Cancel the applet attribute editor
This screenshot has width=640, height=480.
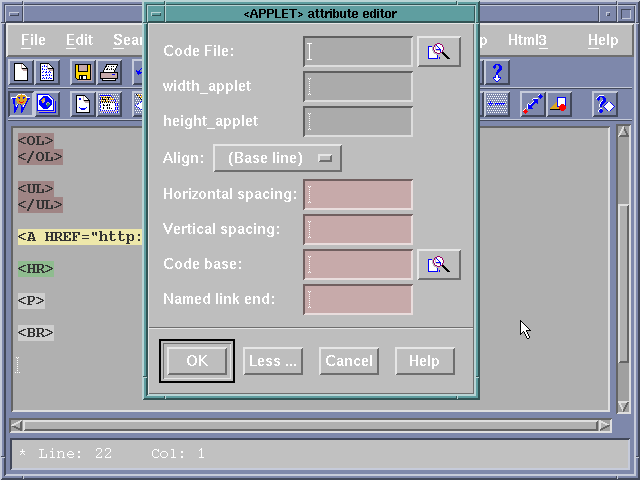click(x=349, y=361)
